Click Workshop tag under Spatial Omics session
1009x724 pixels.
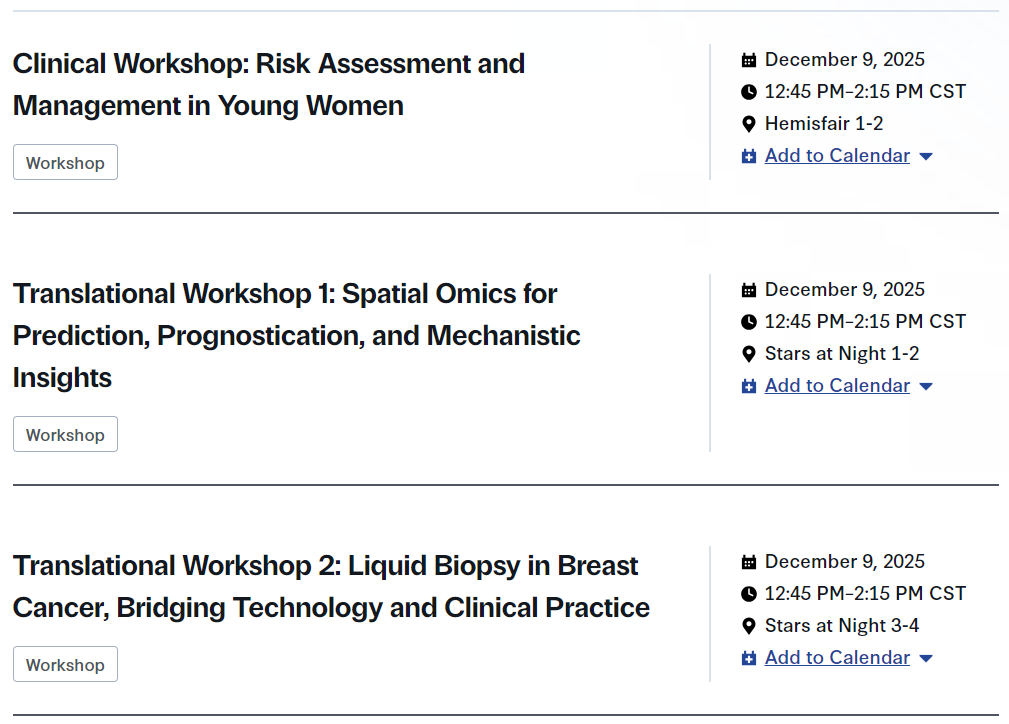point(65,435)
